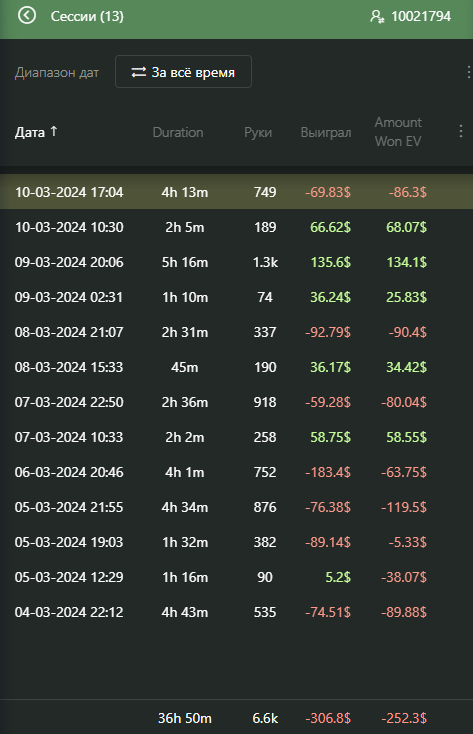This screenshot has width=473, height=734.
Task: Open column options three-dot menu in table header
Action: tap(461, 131)
